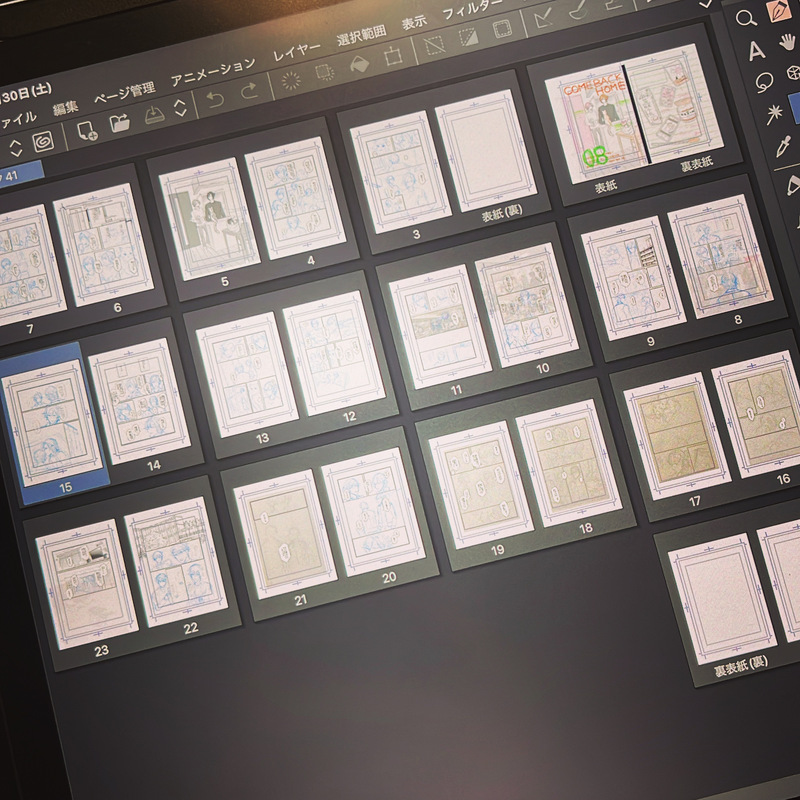Image resolution: width=800 pixels, height=800 pixels.
Task: Select page 21 thumbnail
Action: [x=287, y=535]
